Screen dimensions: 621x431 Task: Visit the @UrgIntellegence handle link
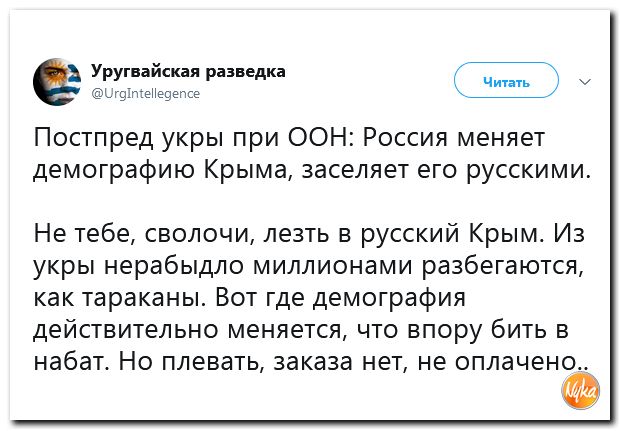pos(146,94)
